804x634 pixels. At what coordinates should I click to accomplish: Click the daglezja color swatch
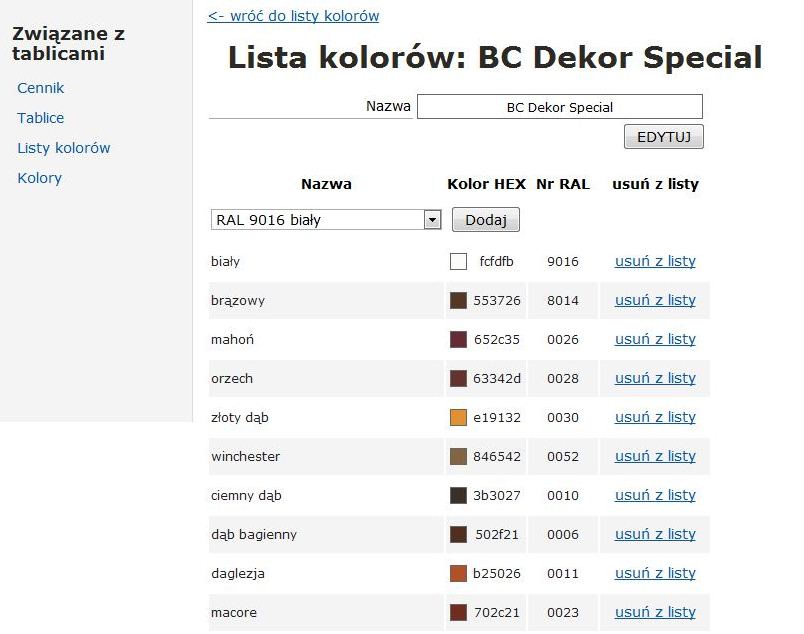point(458,574)
